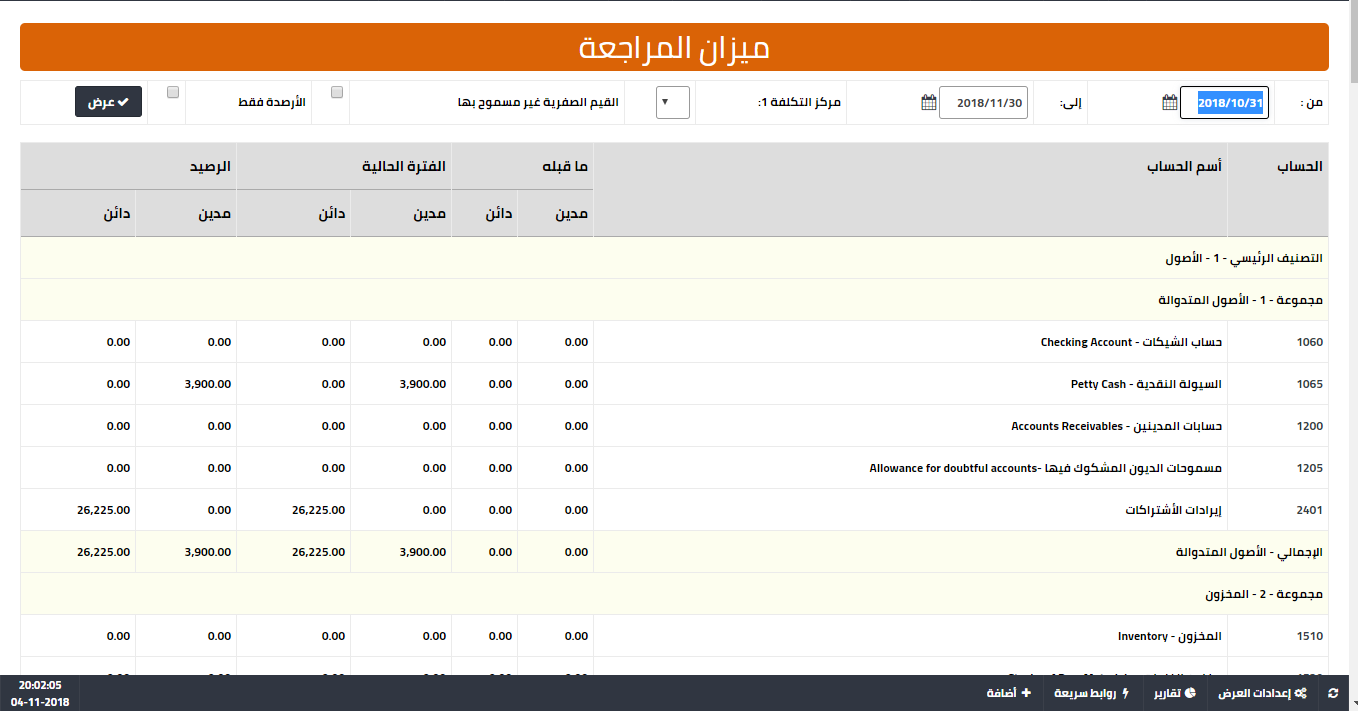Image resolution: width=1358 pixels, height=711 pixels.
Task: Click the ميزان المراجعة page title banner
Action: (674, 48)
